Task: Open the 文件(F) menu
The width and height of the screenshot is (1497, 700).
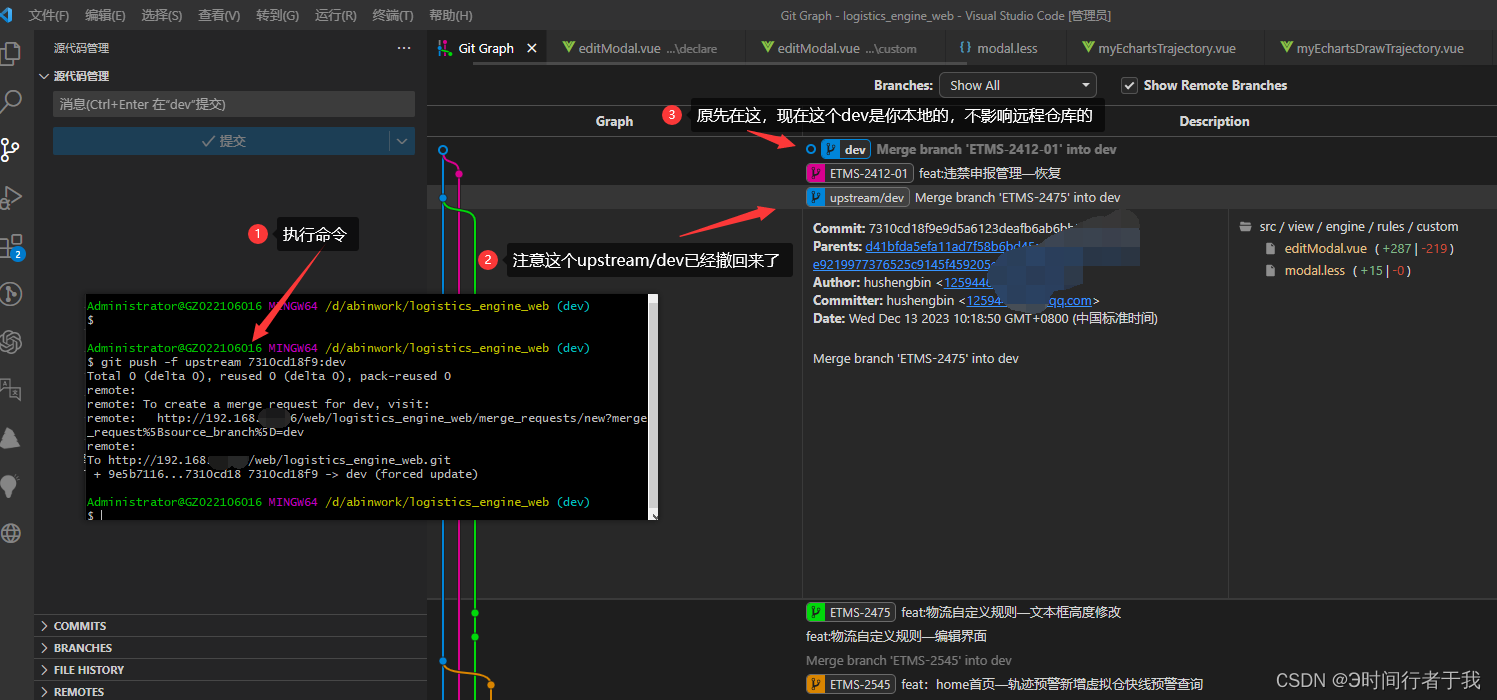Action: tap(49, 16)
